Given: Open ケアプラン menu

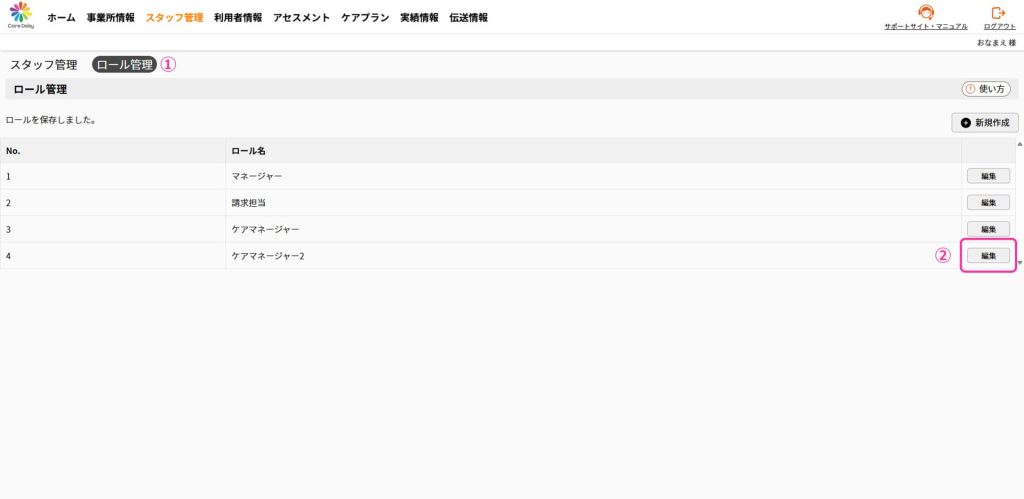Looking at the screenshot, I should point(365,18).
